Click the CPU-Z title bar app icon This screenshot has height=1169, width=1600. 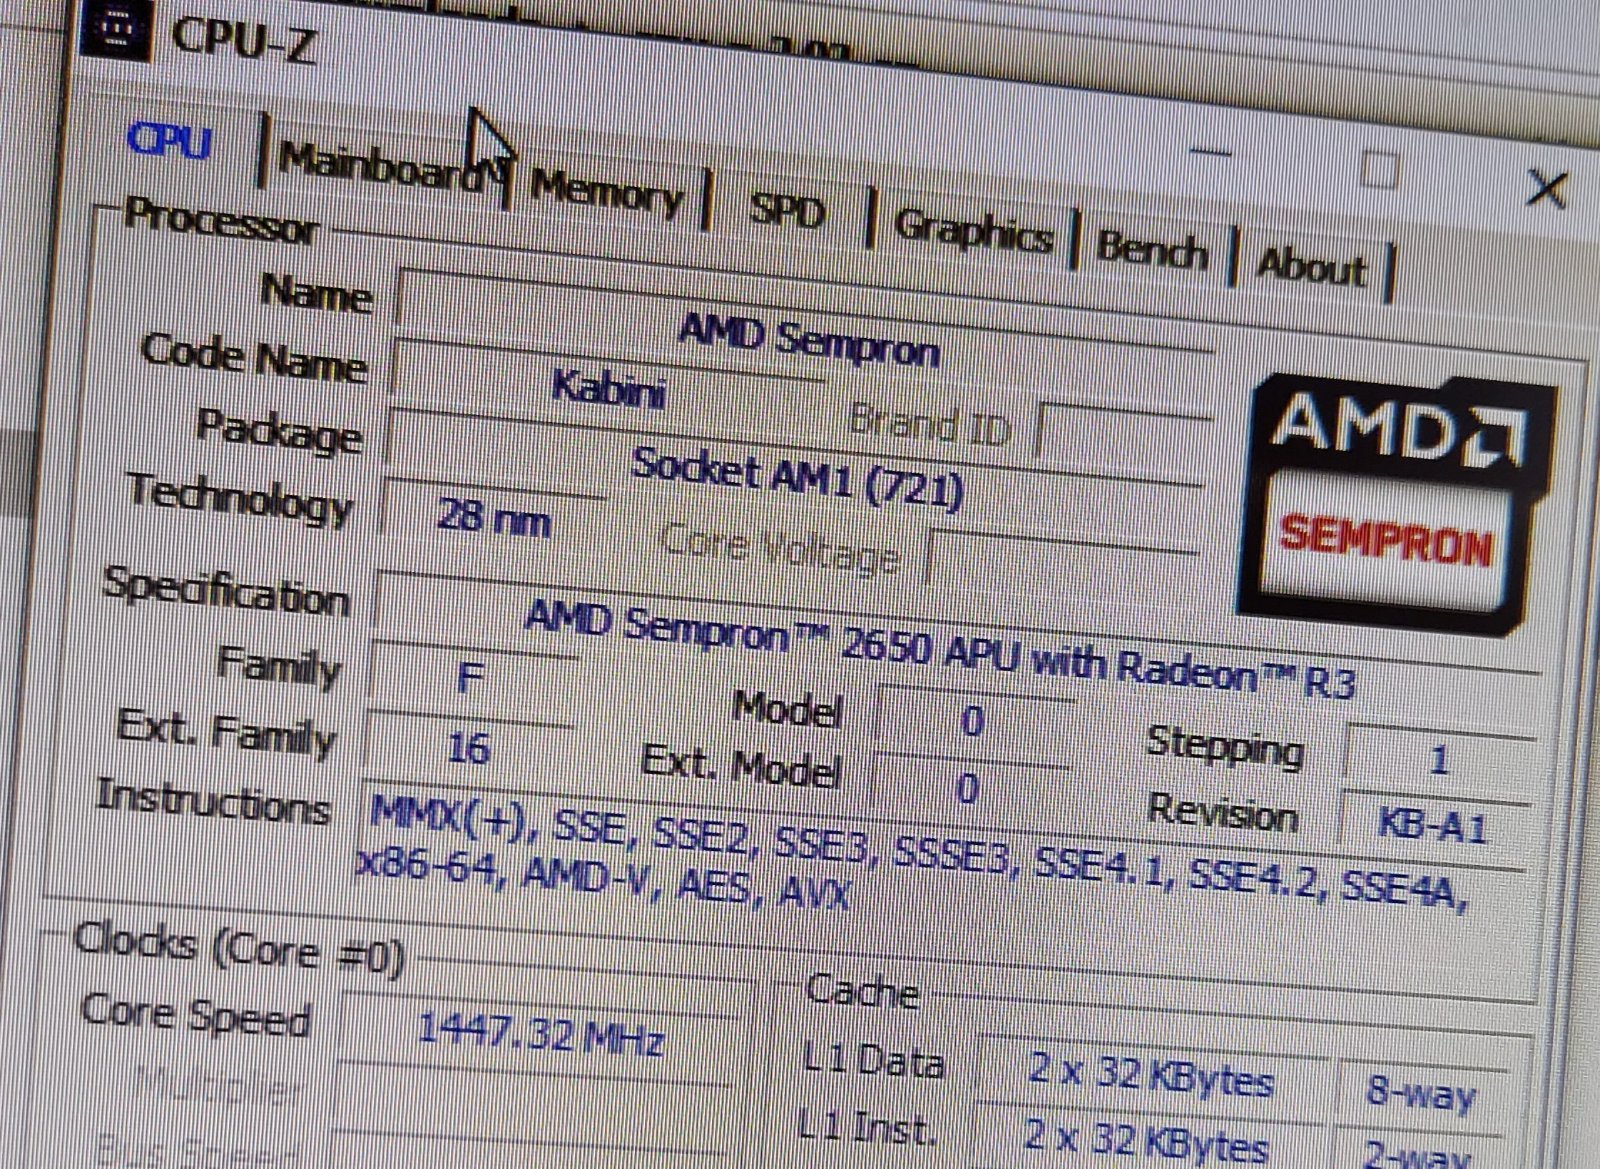(115, 28)
